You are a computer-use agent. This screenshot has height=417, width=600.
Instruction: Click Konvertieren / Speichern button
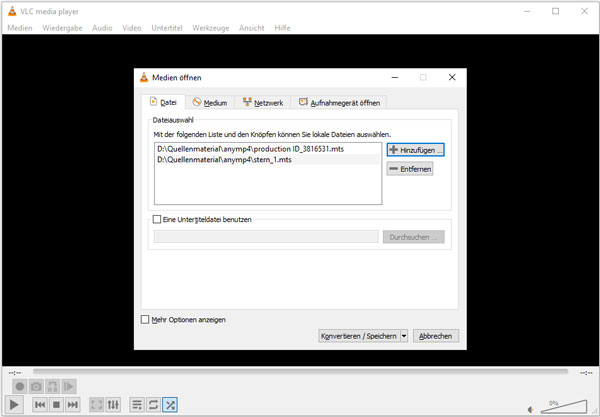coord(359,336)
